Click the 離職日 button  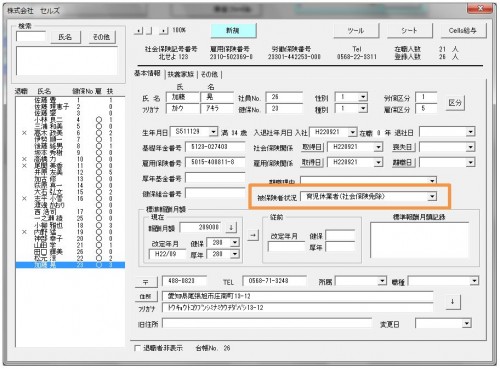click(403, 162)
